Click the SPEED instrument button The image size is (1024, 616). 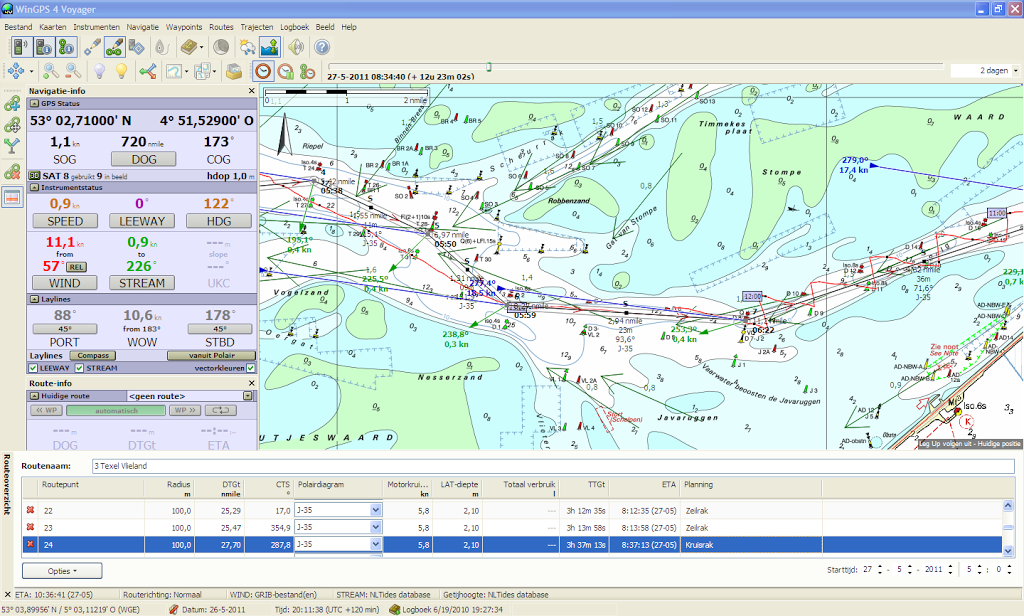tap(65, 221)
